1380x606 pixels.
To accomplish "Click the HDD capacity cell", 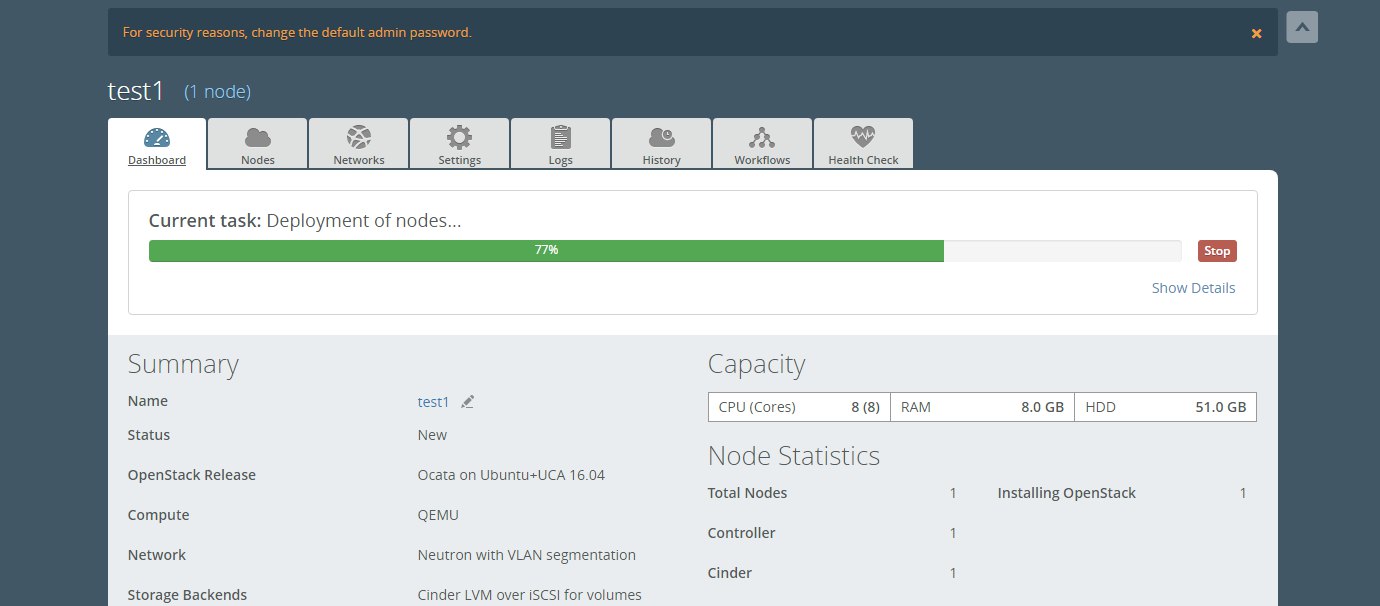I will click(x=1165, y=408).
